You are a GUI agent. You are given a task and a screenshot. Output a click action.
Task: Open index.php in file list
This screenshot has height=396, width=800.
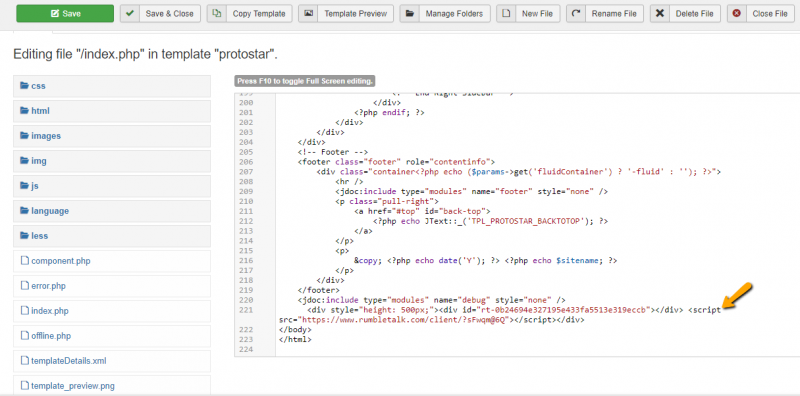pos(112,311)
